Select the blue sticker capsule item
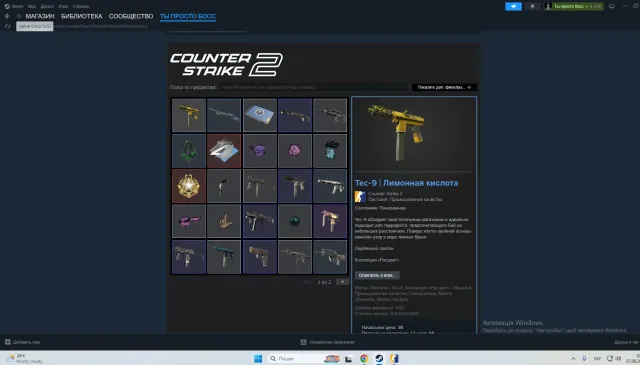The height and width of the screenshot is (365, 640). tap(260, 115)
